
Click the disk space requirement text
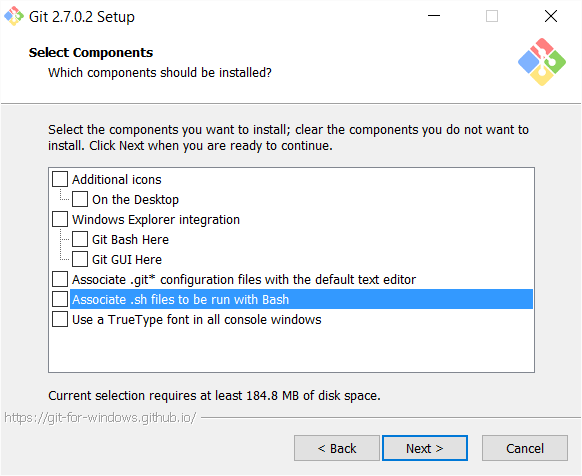click(214, 395)
